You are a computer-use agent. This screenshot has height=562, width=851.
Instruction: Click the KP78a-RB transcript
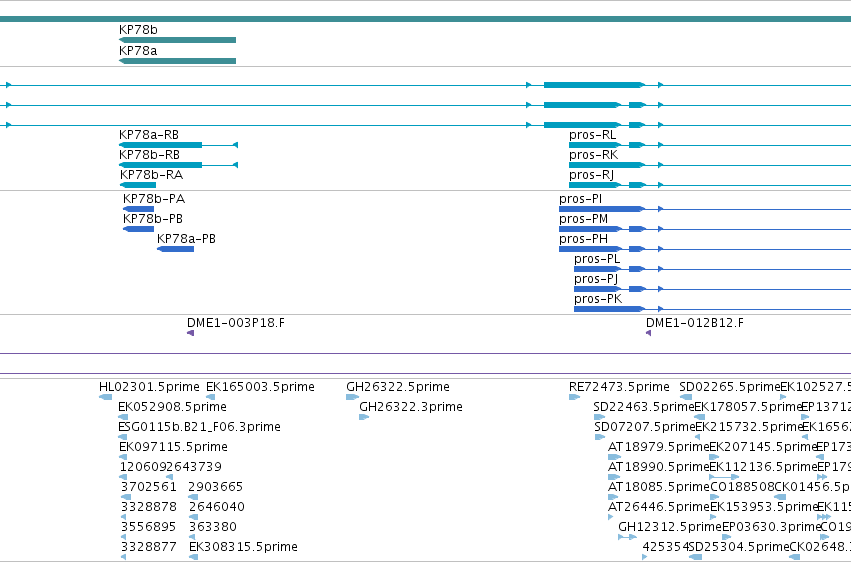pos(179,145)
